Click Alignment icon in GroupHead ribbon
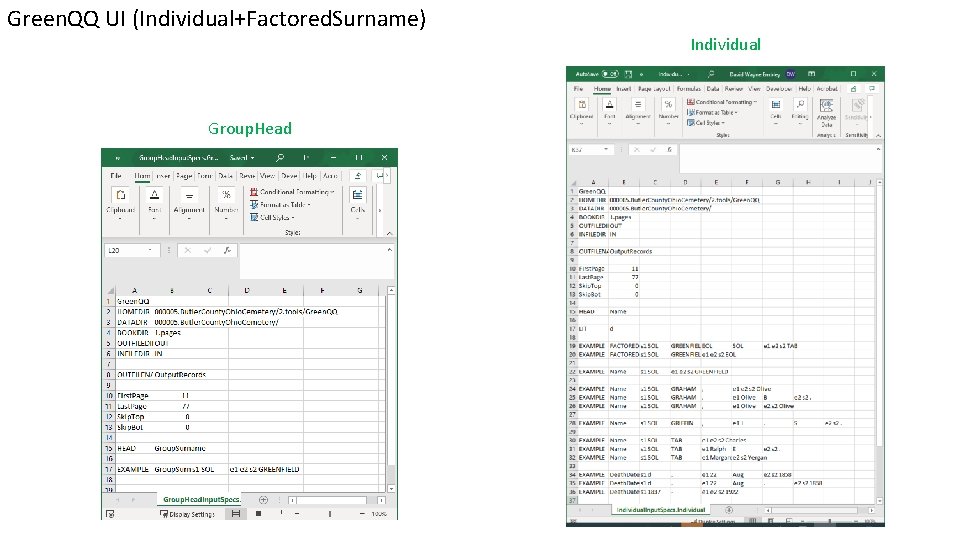This screenshot has height=540, width=960. (x=189, y=195)
